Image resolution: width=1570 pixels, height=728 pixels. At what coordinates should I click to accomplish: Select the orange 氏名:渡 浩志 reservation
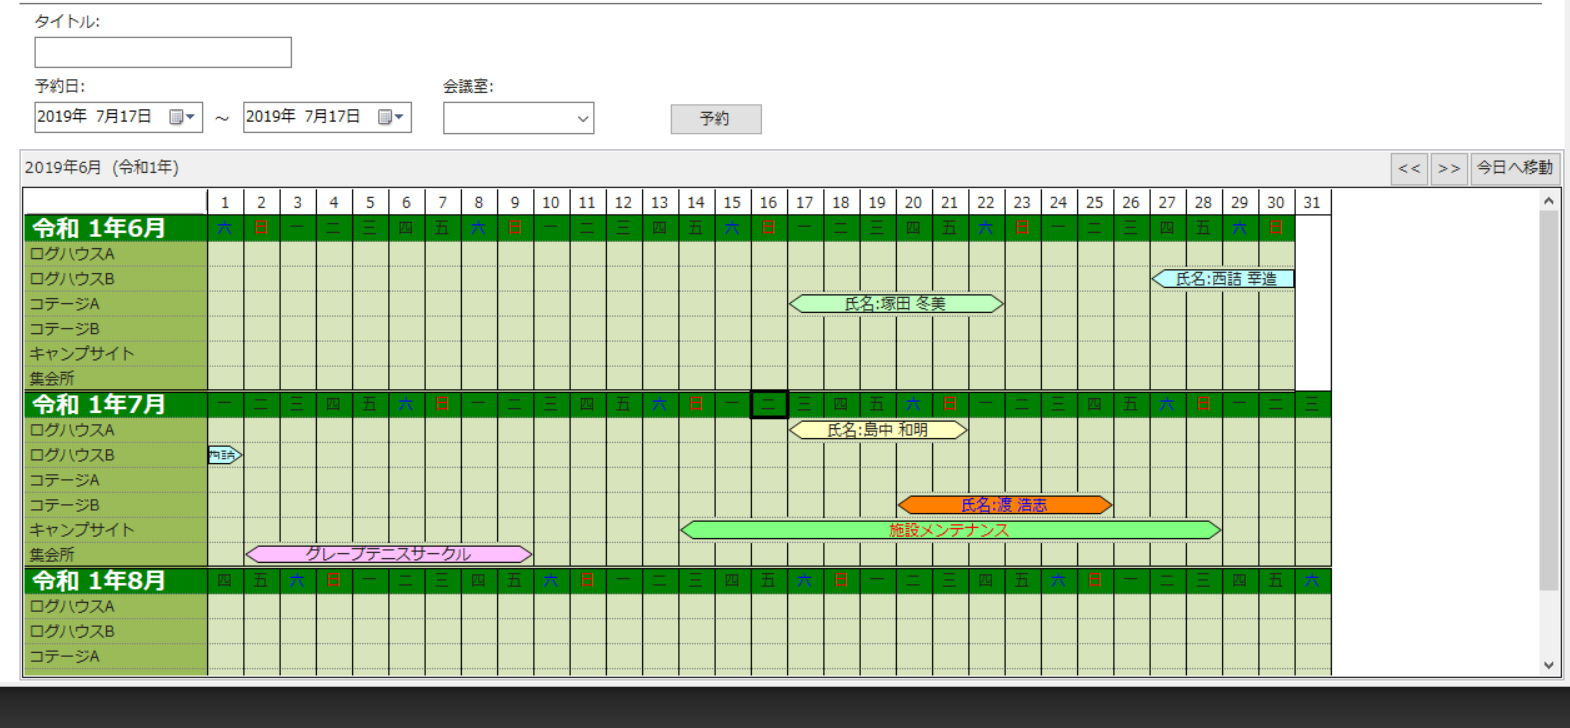[x=1004, y=505]
